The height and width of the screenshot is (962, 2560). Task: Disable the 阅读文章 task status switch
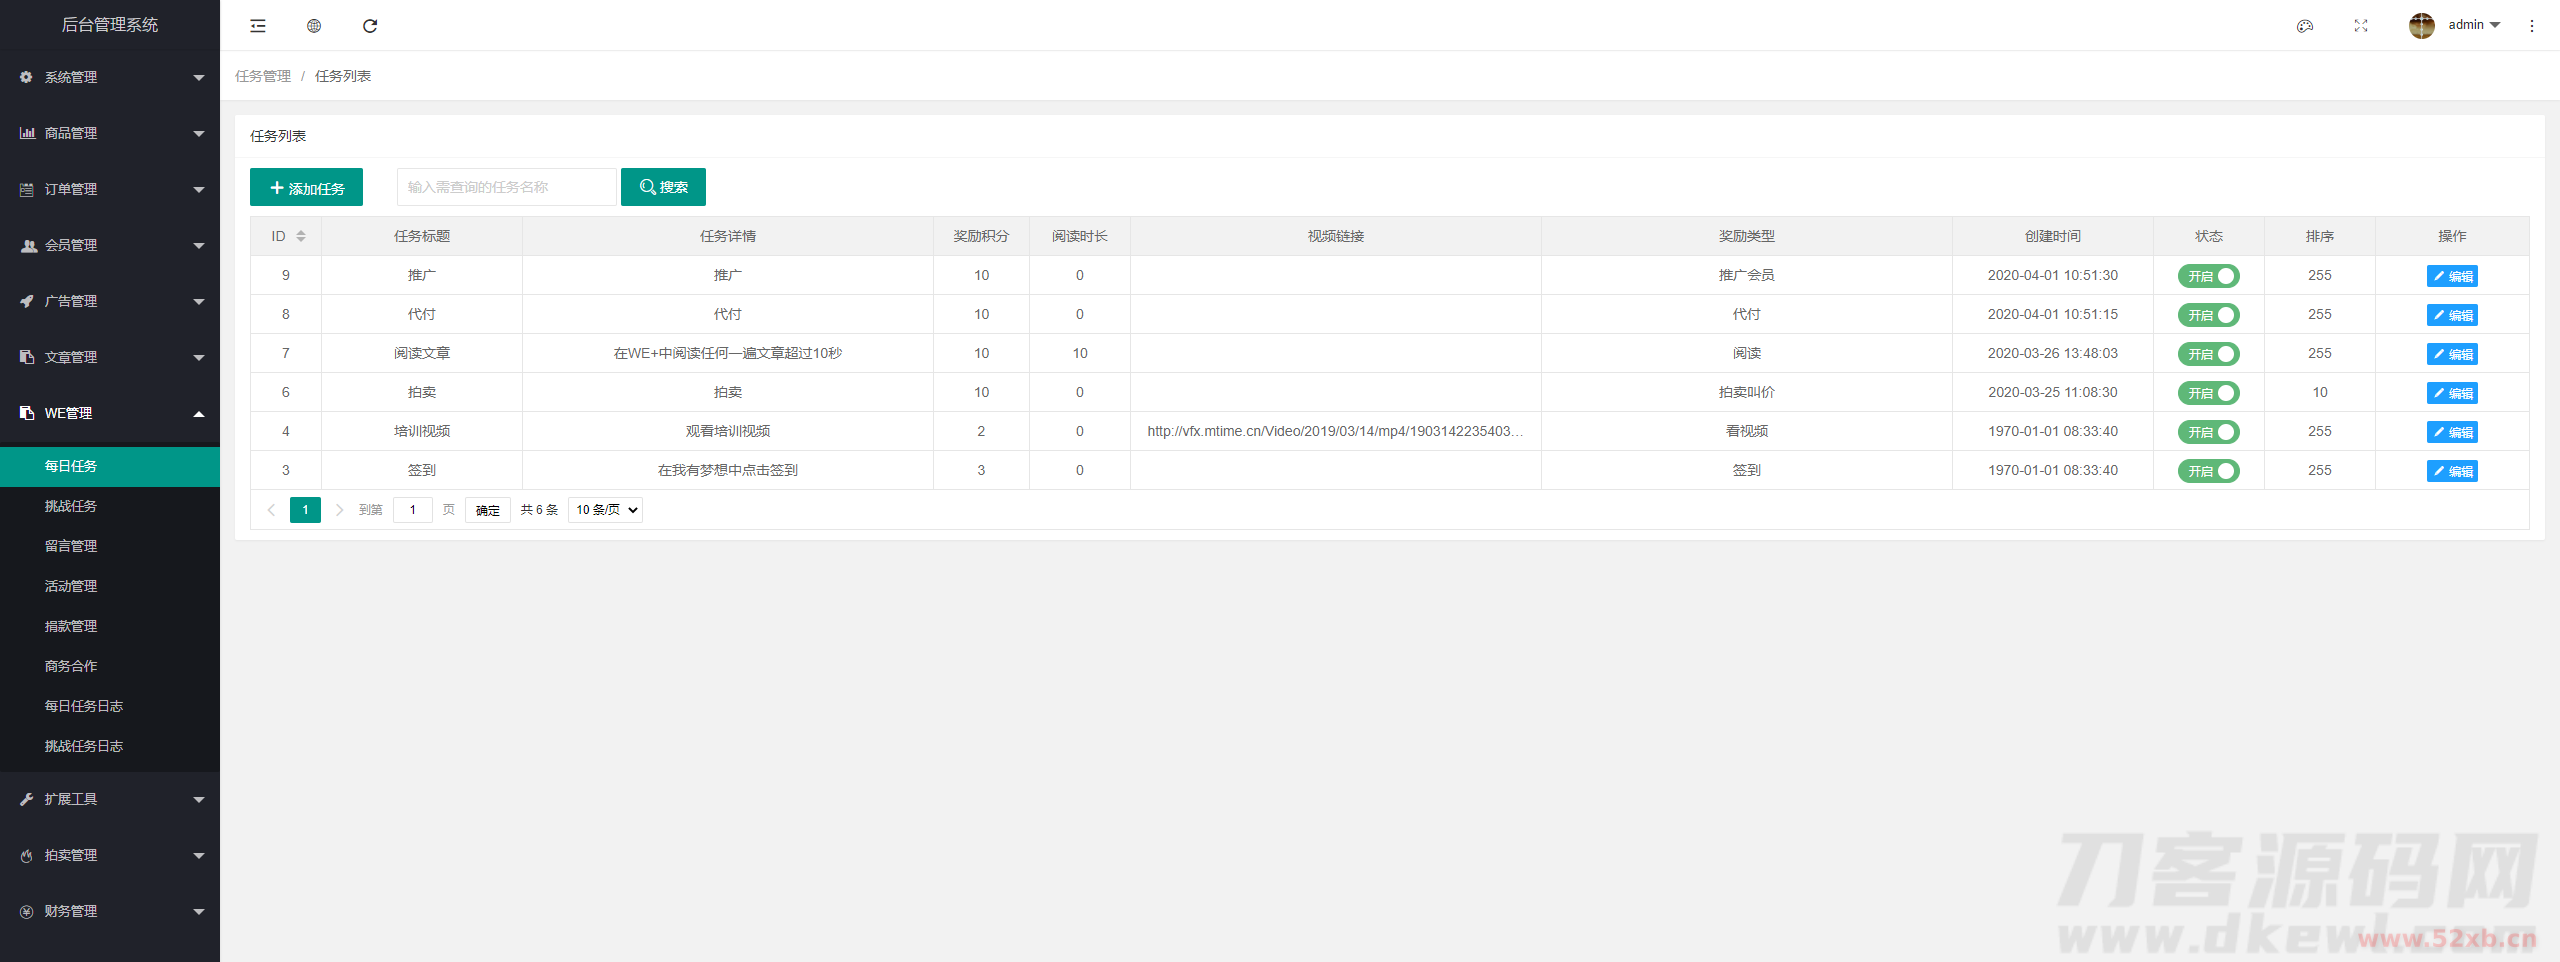pos(2208,354)
